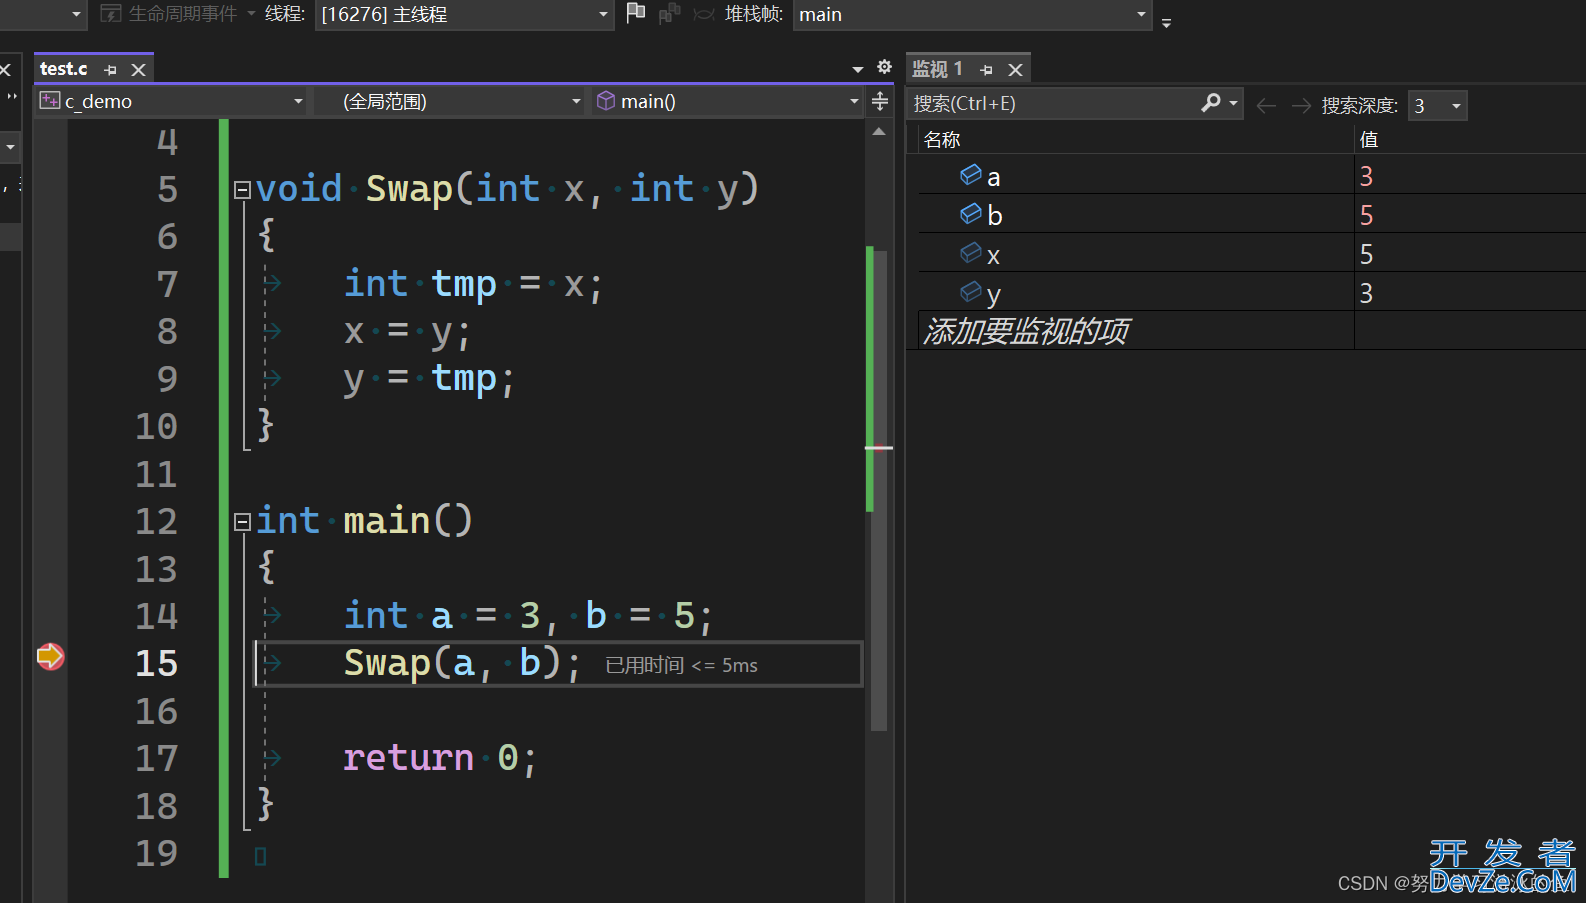Collapse the main function fold marker
This screenshot has width=1586, height=903.
click(242, 522)
